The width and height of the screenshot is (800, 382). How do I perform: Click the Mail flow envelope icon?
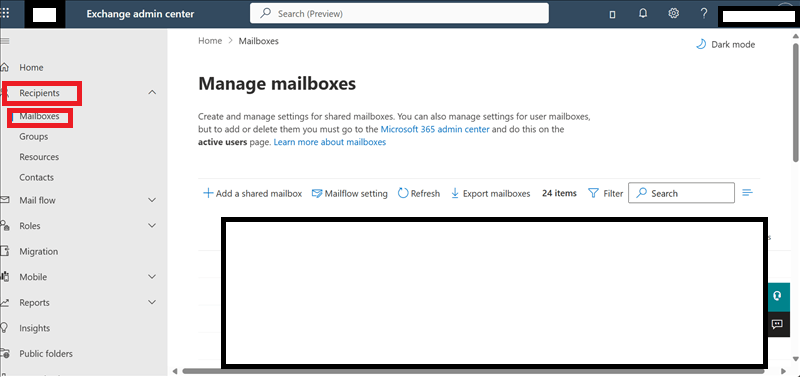[5, 200]
